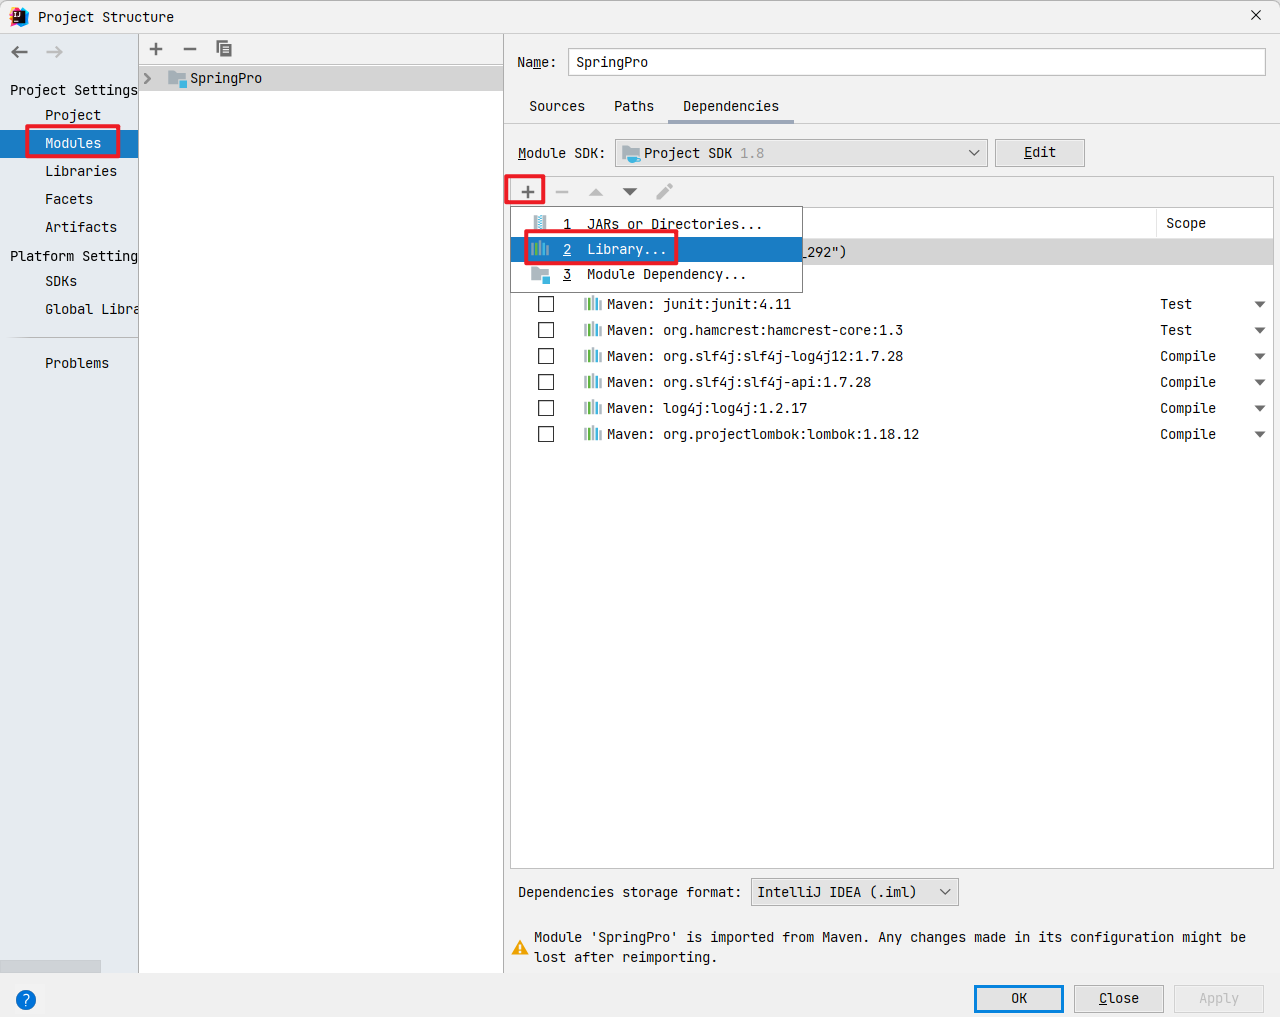
Task: Expand the SpringPro module tree node
Action: 148,78
